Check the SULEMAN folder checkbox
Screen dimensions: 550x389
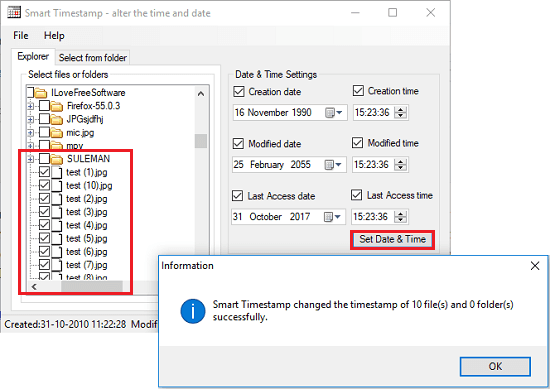pos(44,159)
